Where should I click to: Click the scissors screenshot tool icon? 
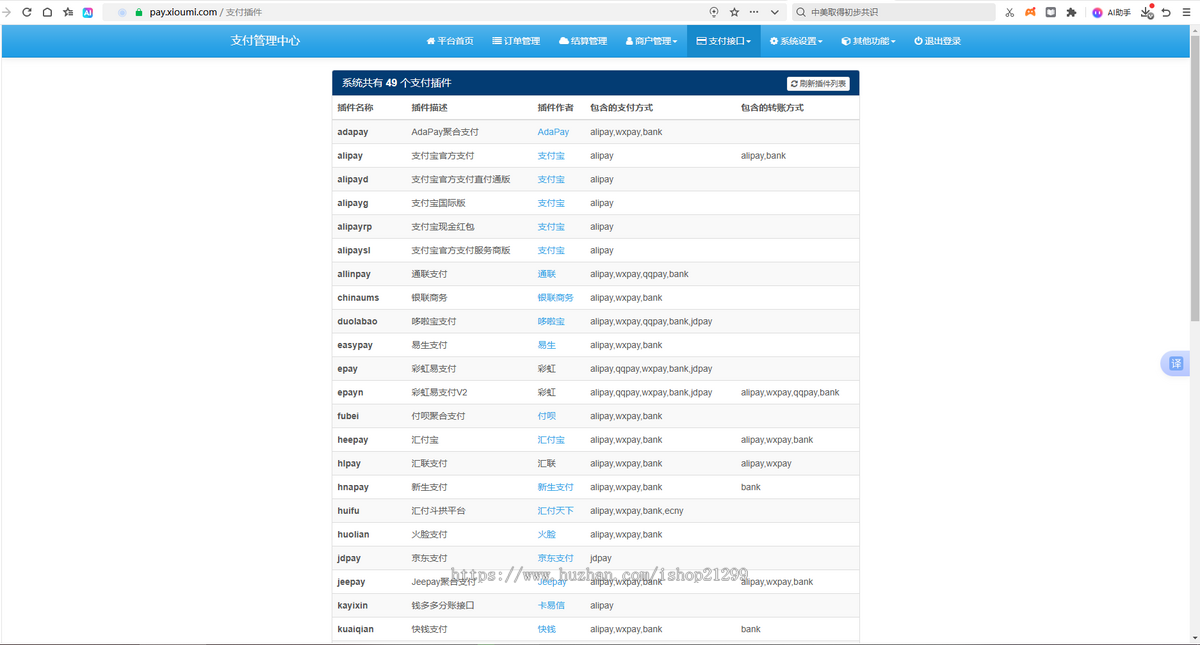1010,12
